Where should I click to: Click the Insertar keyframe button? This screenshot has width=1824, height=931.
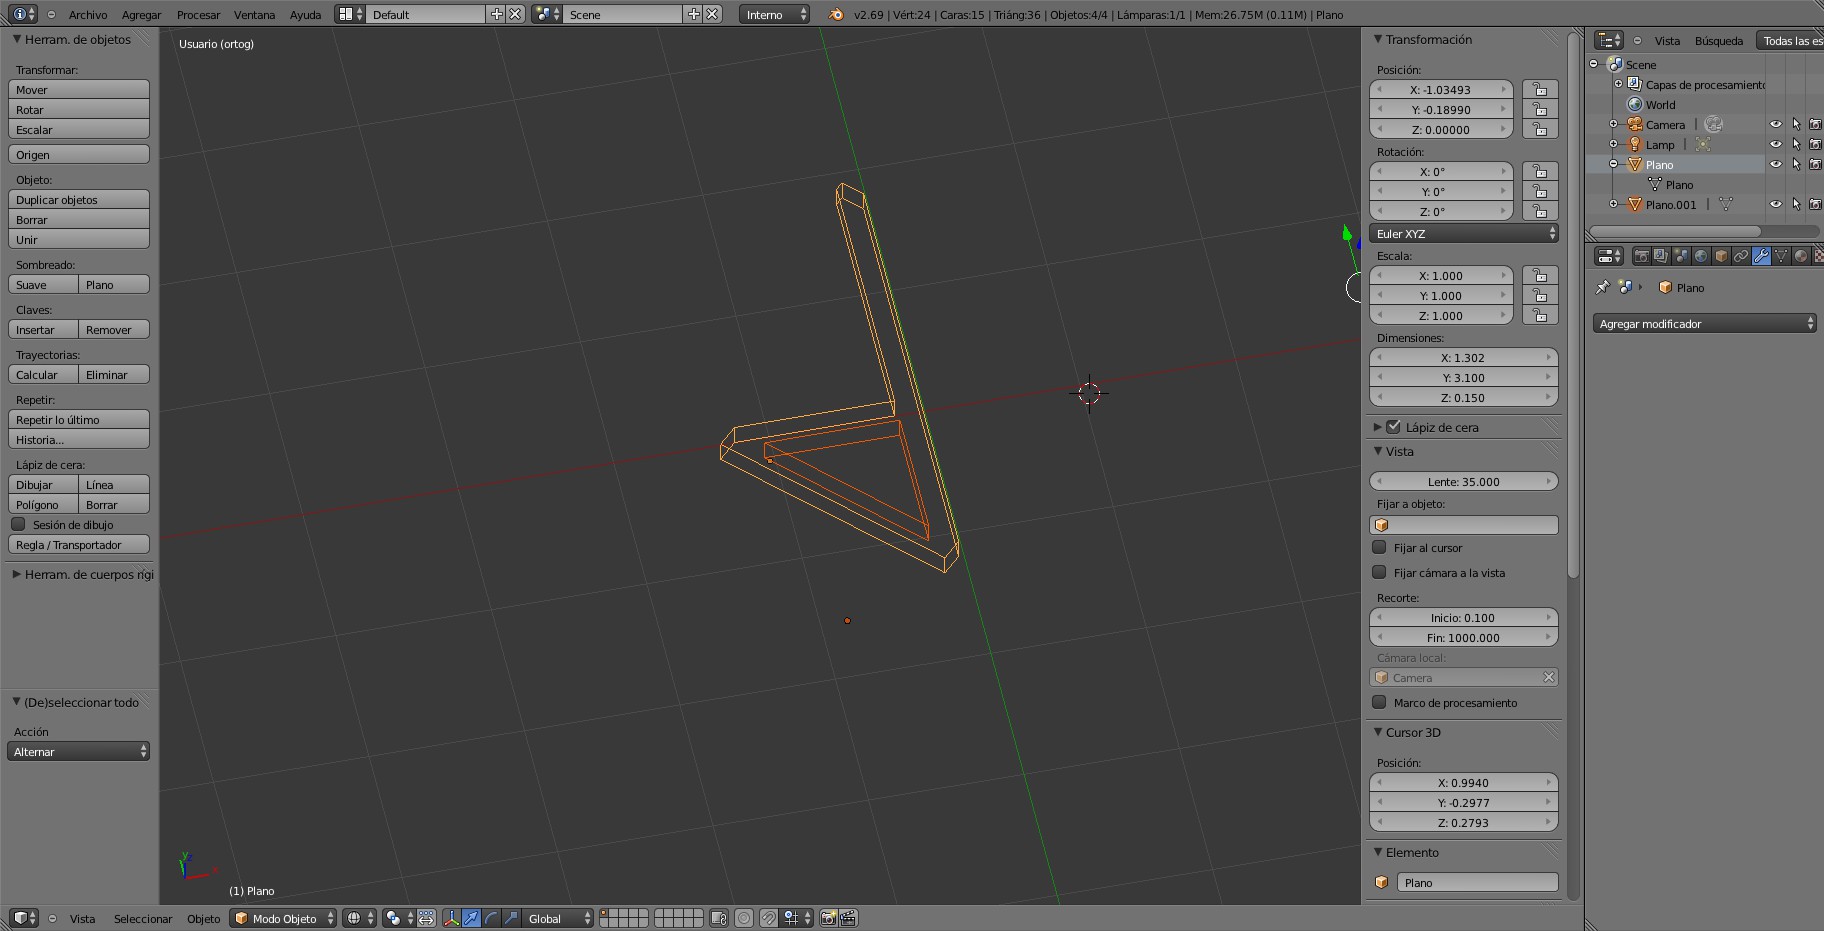(x=43, y=329)
